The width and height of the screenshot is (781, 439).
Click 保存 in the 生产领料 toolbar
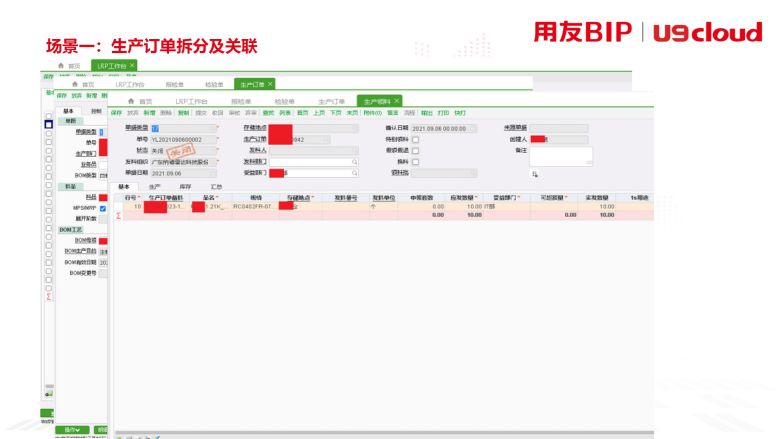click(x=116, y=113)
